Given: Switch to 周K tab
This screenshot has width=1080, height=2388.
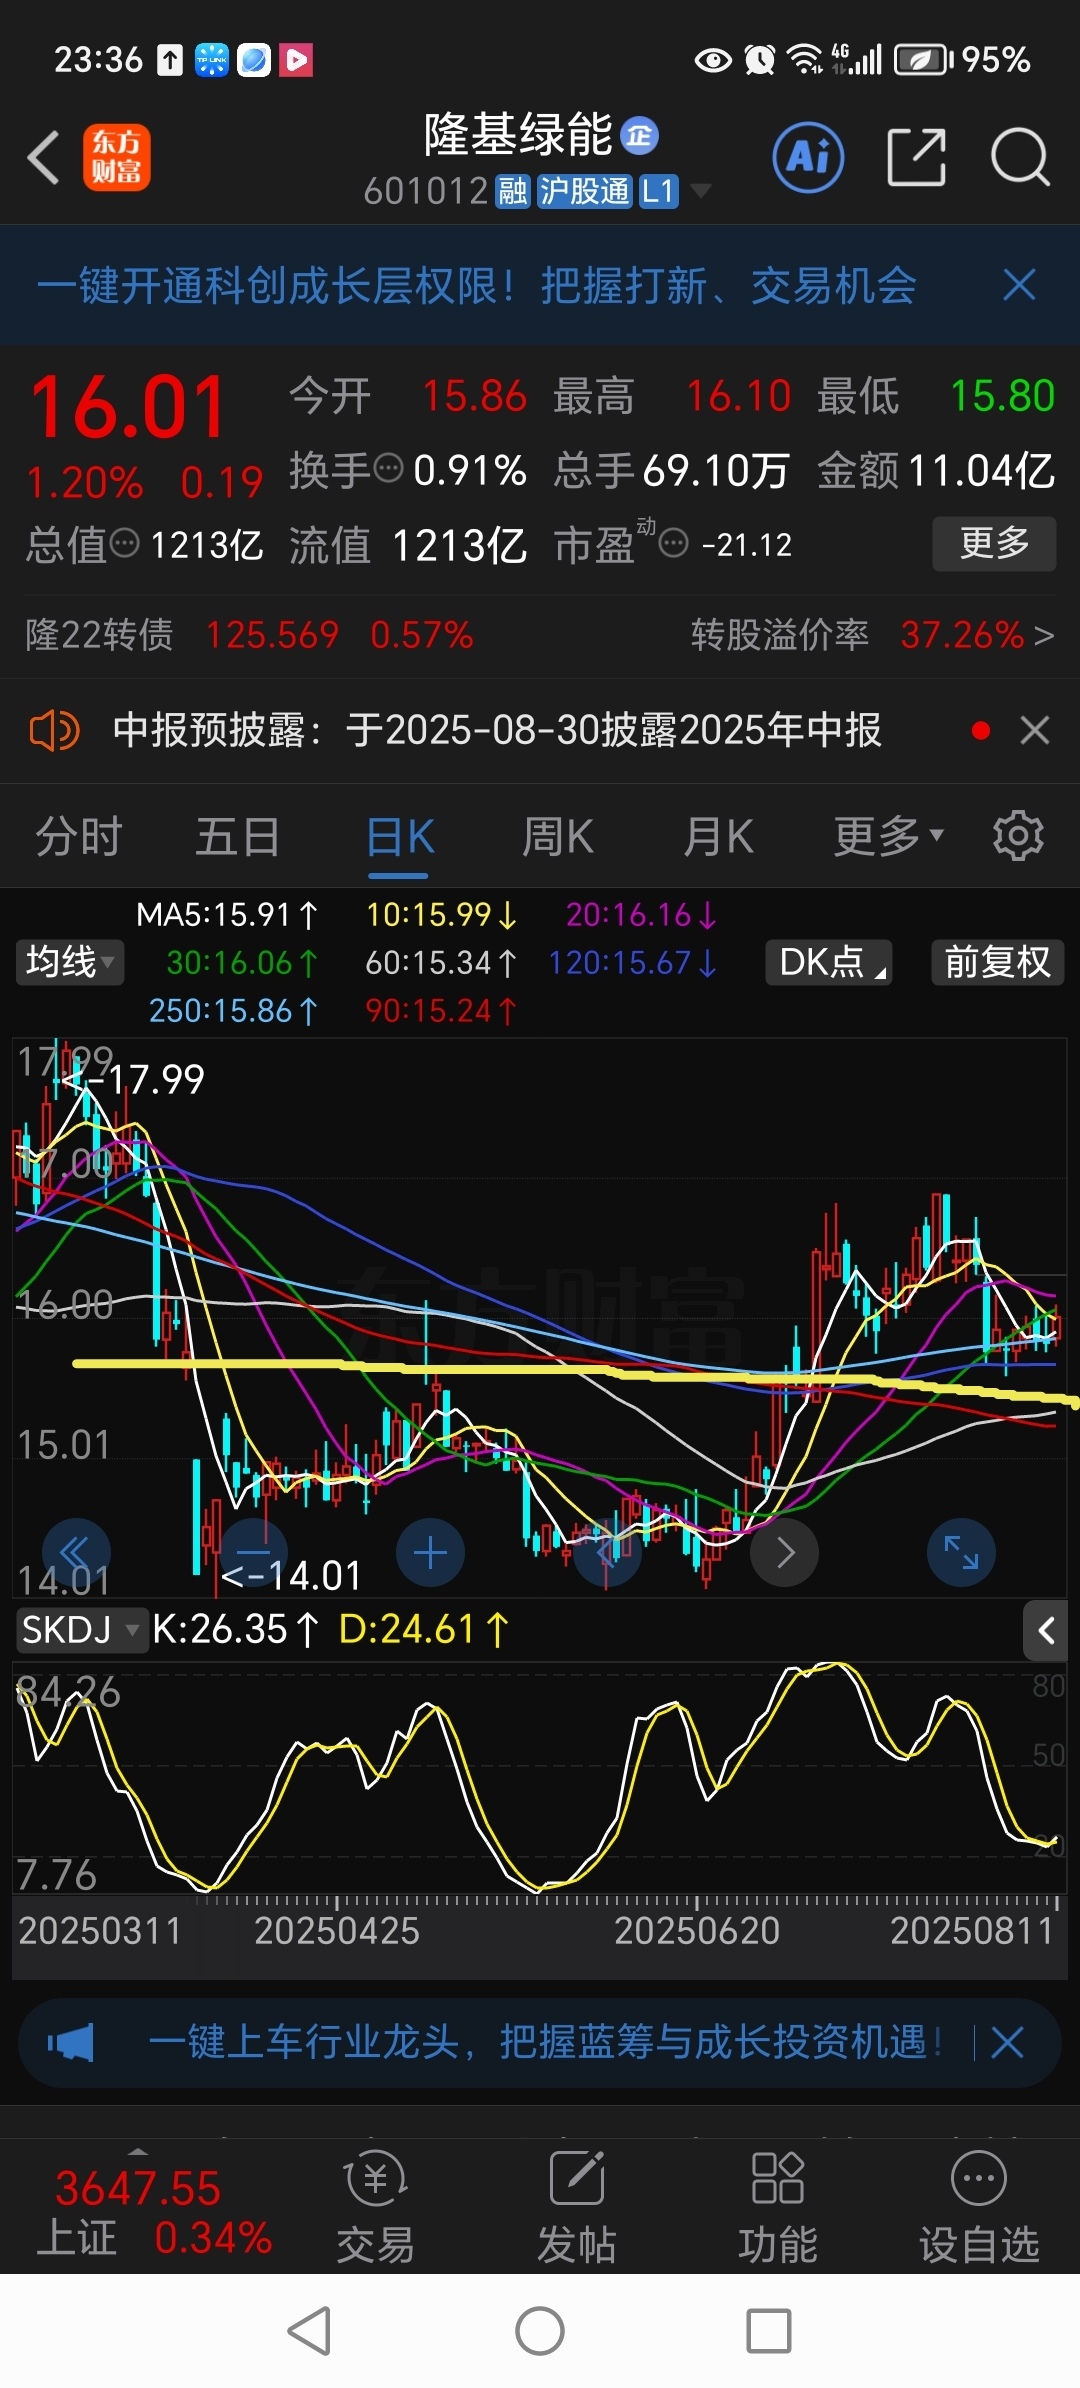Looking at the screenshot, I should [x=558, y=836].
